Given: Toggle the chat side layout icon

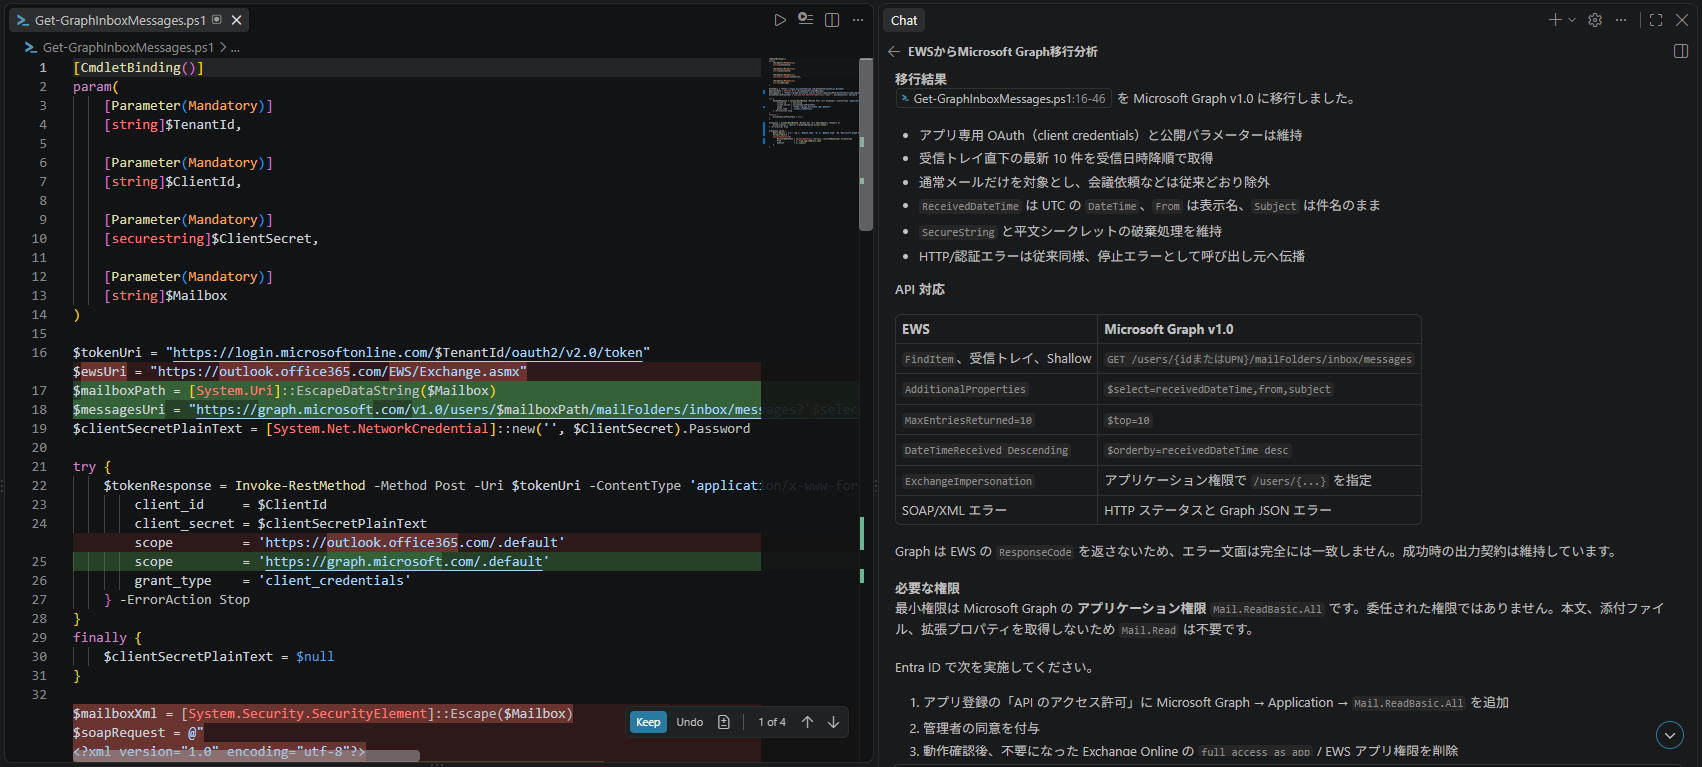Looking at the screenshot, I should tap(1681, 52).
